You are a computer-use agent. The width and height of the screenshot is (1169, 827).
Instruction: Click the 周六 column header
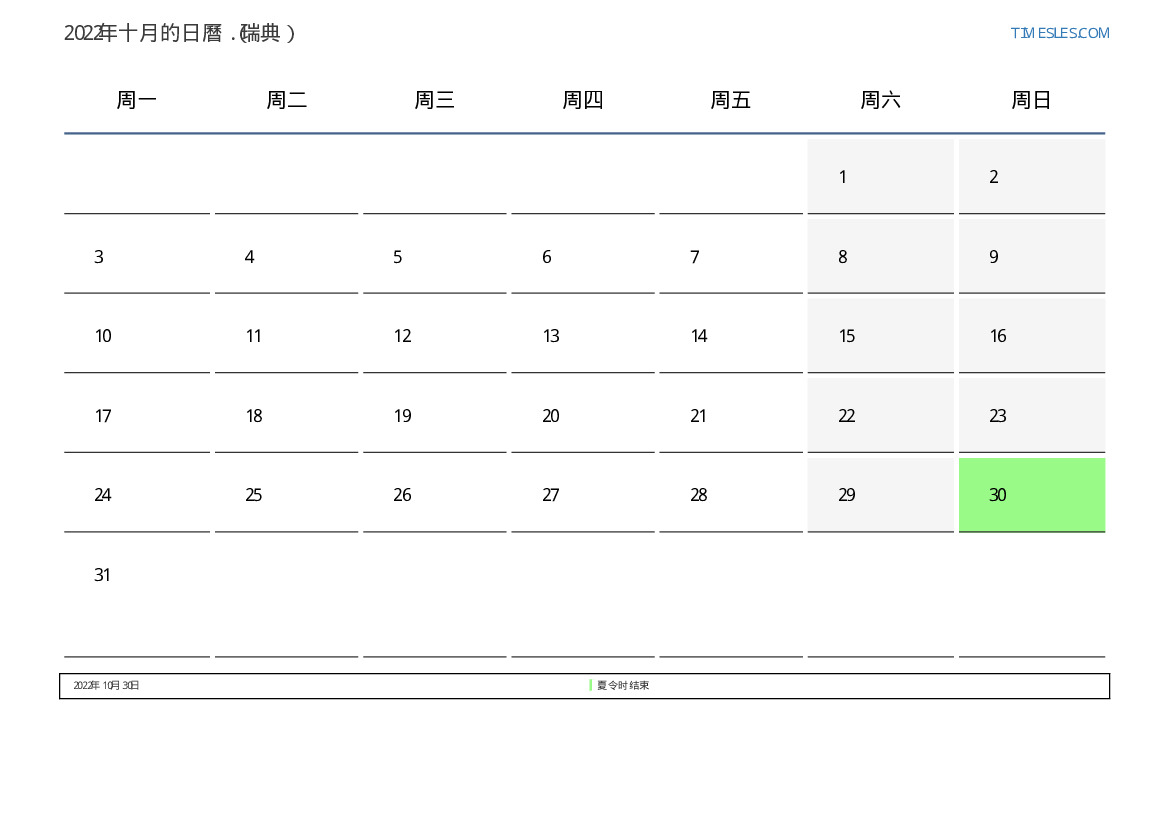[880, 100]
